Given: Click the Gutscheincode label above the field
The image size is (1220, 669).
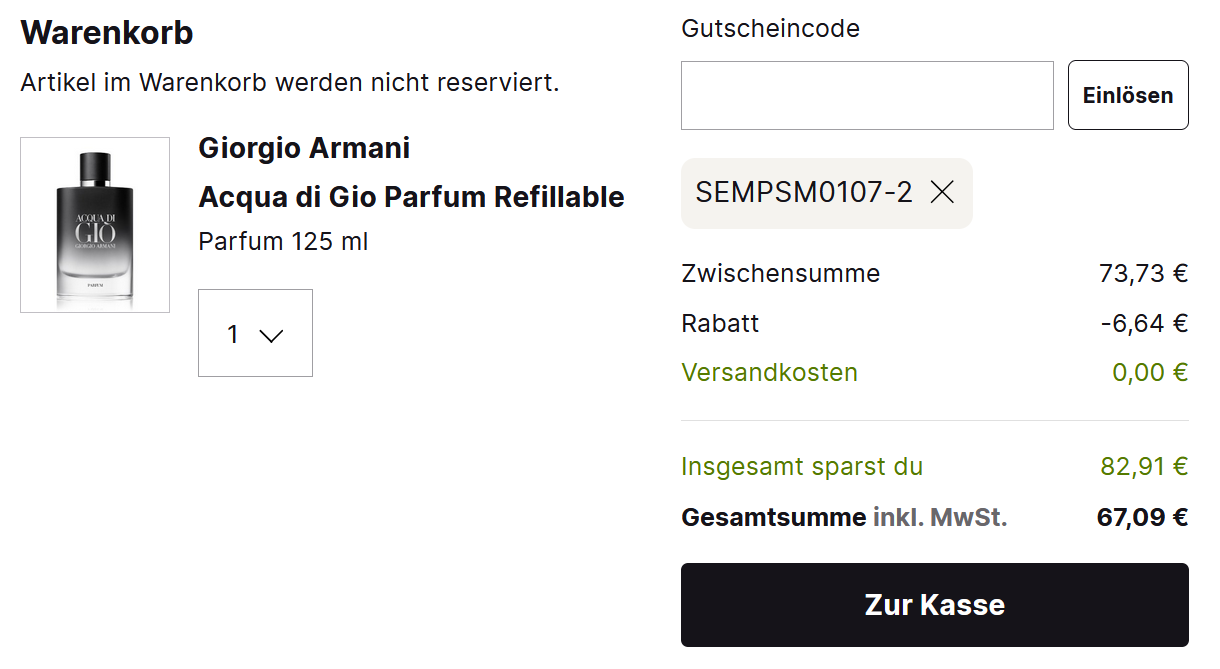Looking at the screenshot, I should tap(770, 29).
